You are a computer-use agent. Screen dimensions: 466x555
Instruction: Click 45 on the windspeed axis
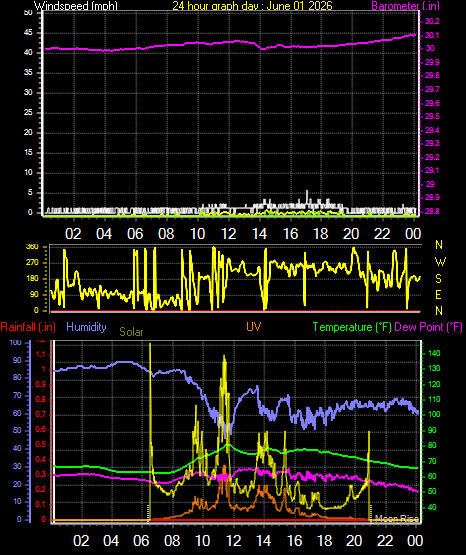(x=28, y=33)
